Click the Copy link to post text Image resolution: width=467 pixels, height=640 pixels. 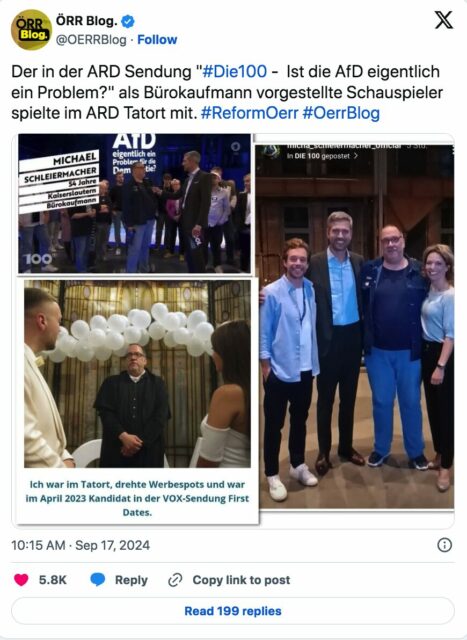[241, 580]
